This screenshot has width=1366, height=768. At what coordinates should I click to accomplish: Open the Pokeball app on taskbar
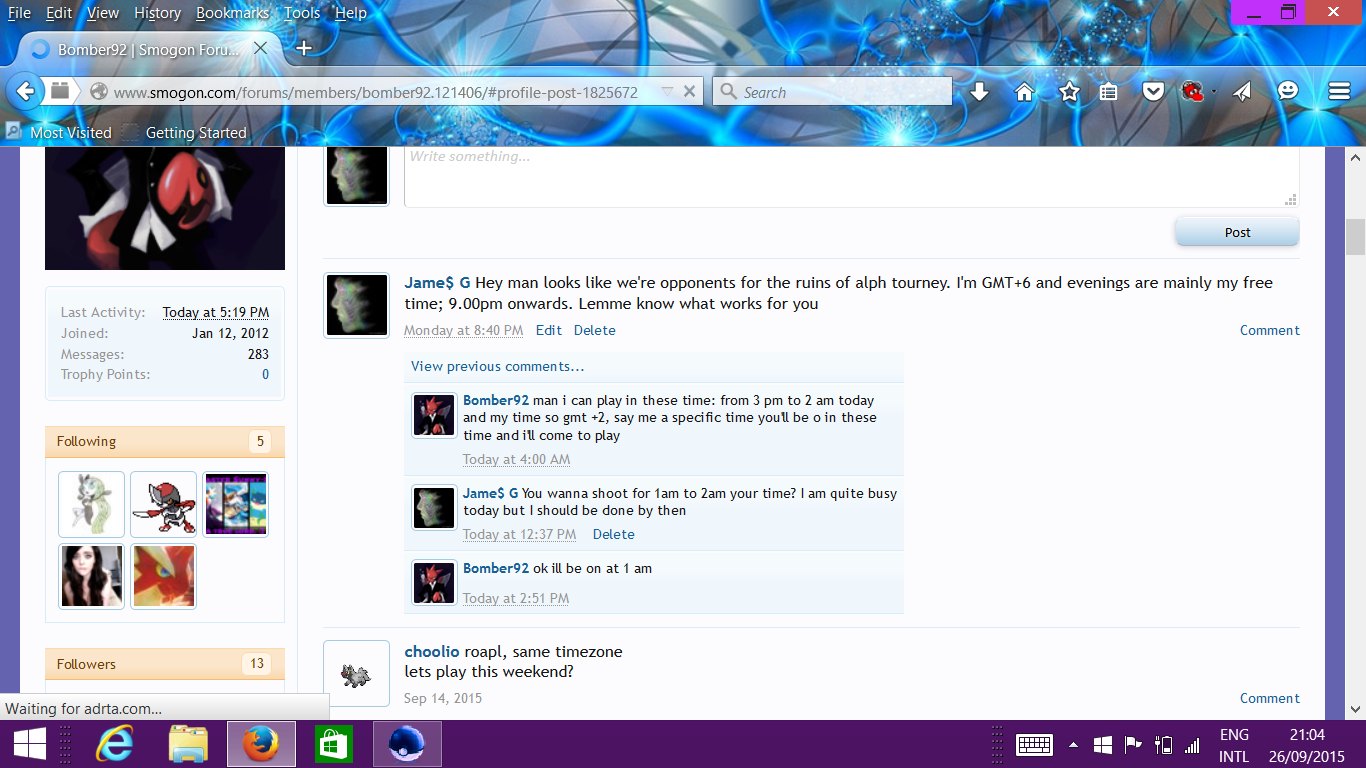pyautogui.click(x=406, y=745)
